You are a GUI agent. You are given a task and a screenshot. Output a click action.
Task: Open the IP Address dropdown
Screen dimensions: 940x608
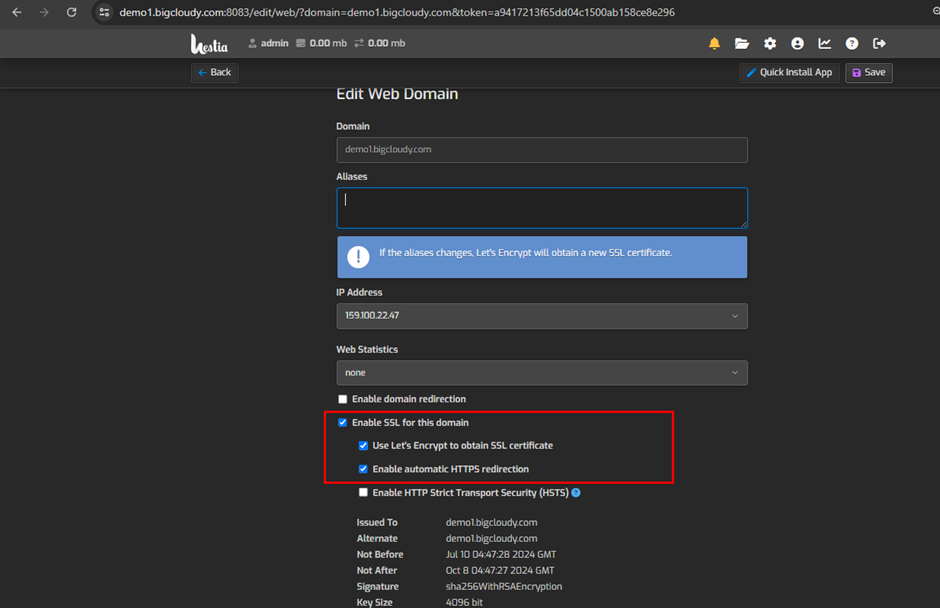click(x=541, y=315)
